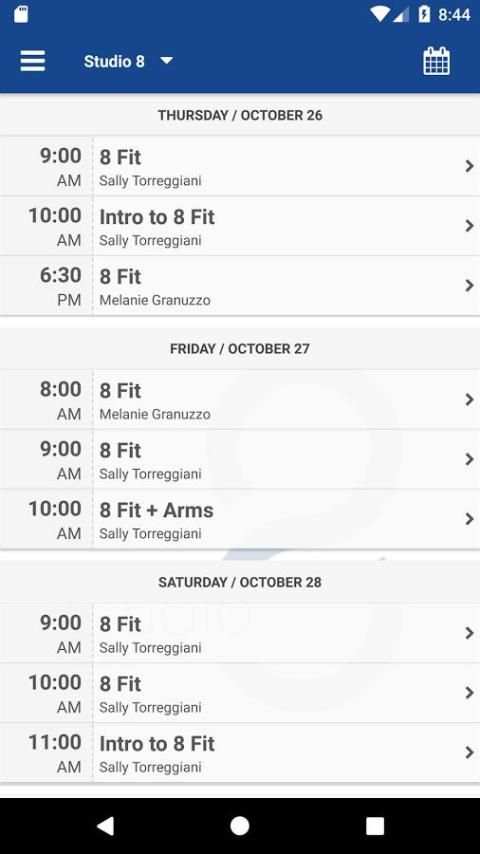480x854 pixels.
Task: Tap the Wi-Fi signal status icon
Action: pyautogui.click(x=378, y=14)
